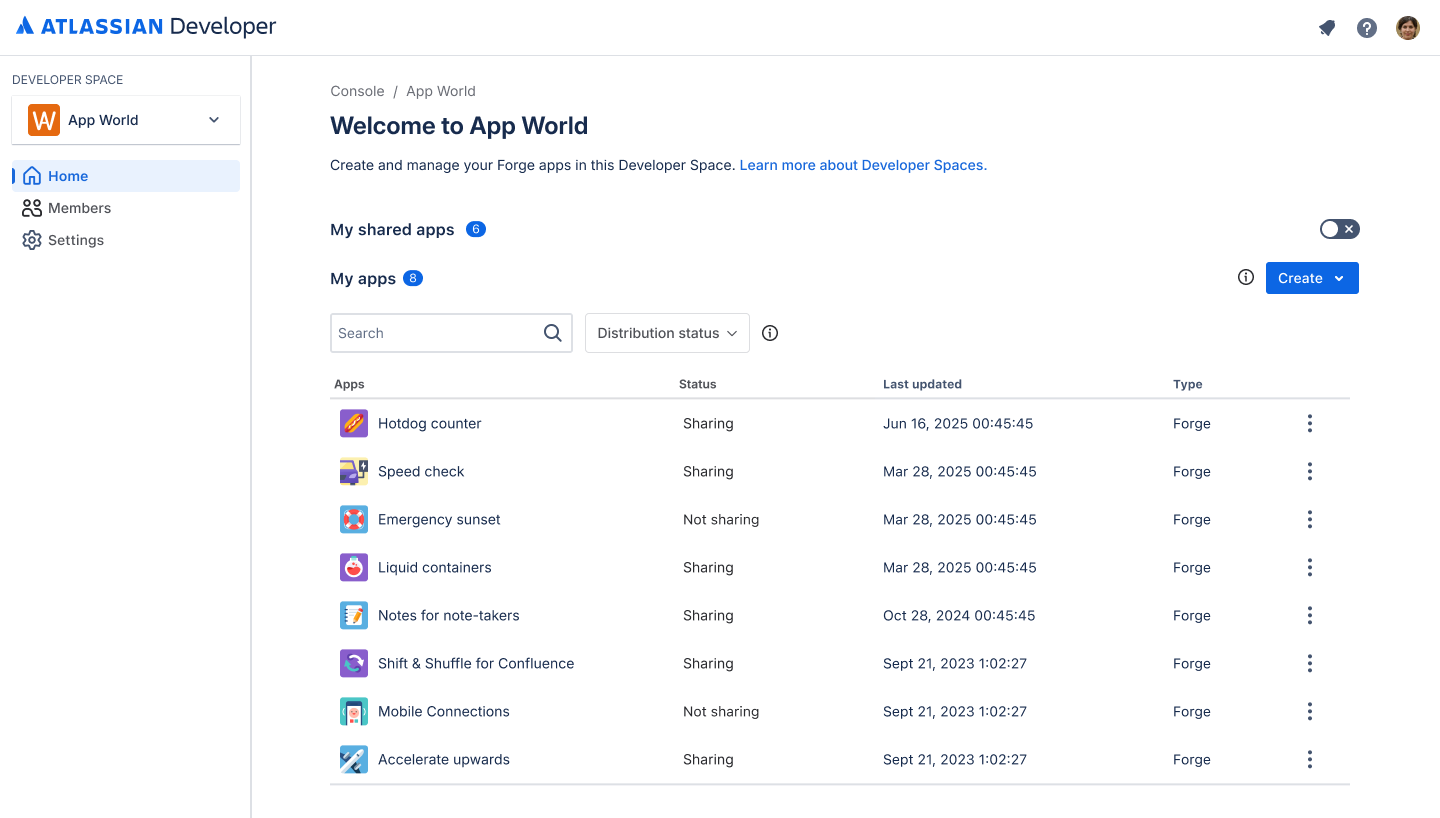
Task: Click into the Search apps field
Action: pos(435,333)
